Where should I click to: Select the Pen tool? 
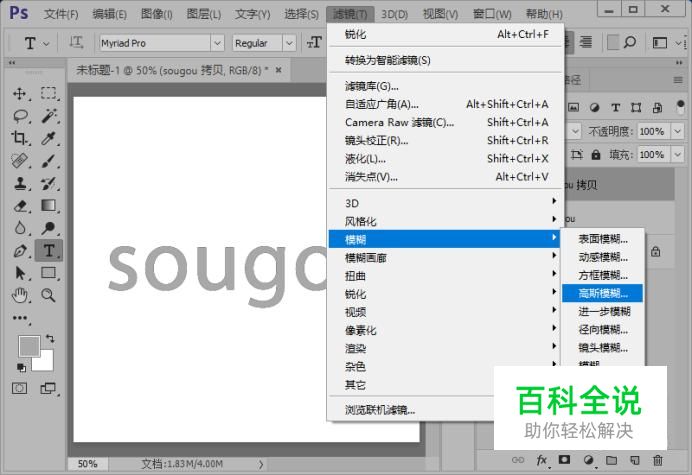point(19,251)
